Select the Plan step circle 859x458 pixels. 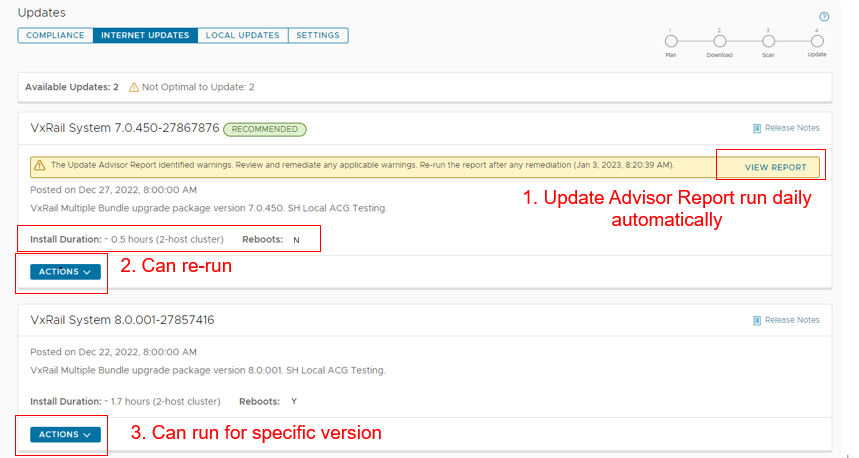[x=671, y=41]
